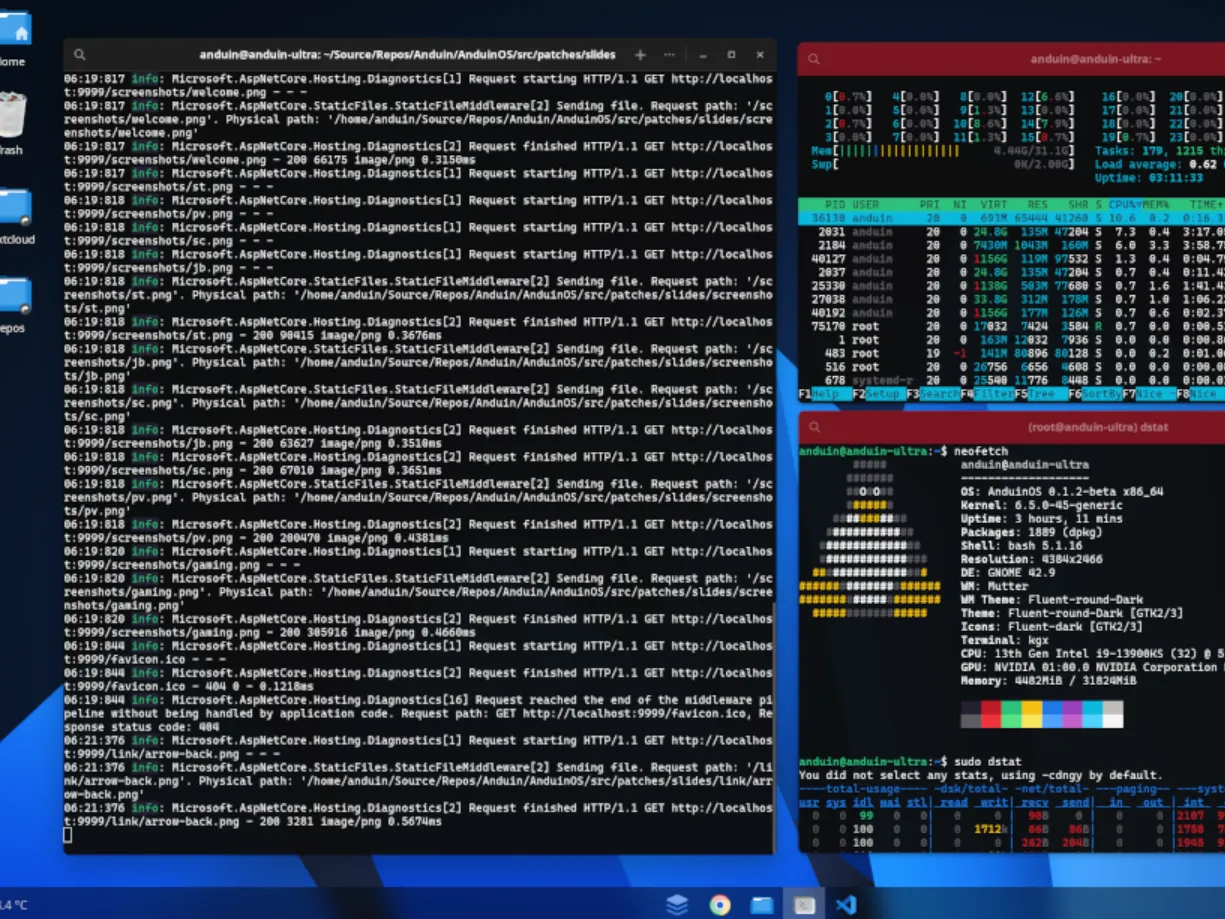
Task: Click the stacked layers icon in the taskbar
Action: pyautogui.click(x=677, y=903)
